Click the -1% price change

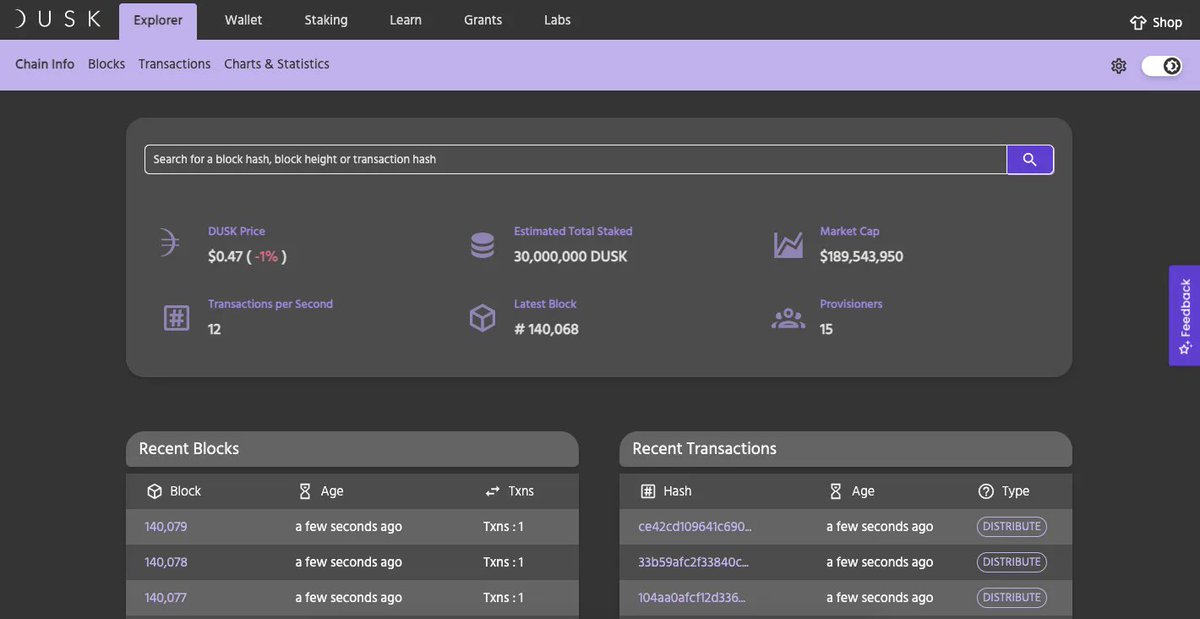click(x=266, y=257)
